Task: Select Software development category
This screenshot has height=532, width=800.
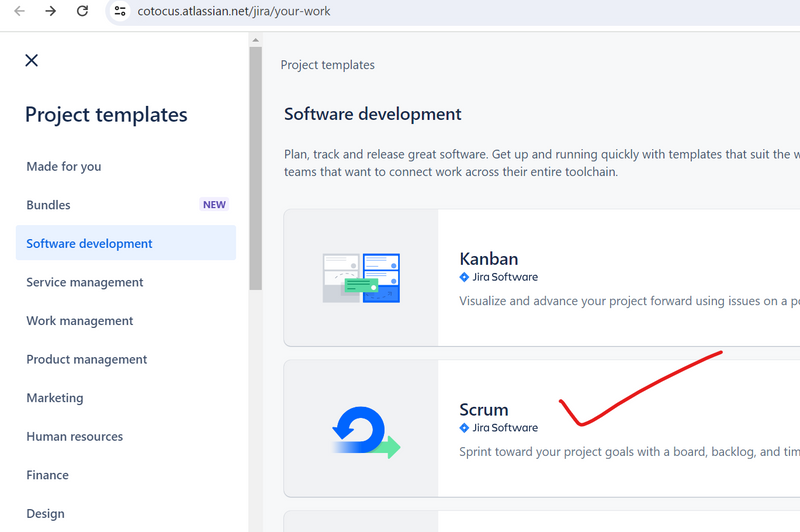Action: coord(126,243)
